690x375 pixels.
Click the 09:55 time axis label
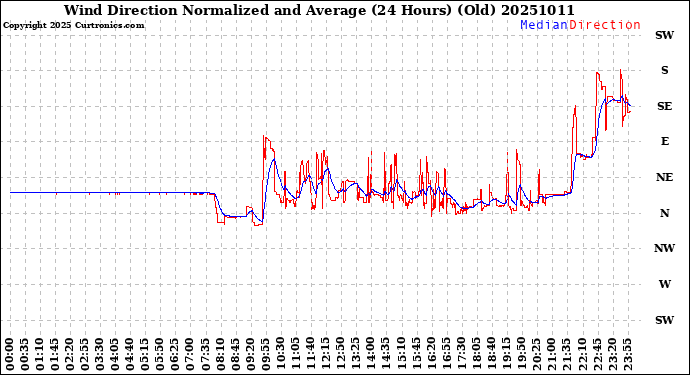point(265,354)
